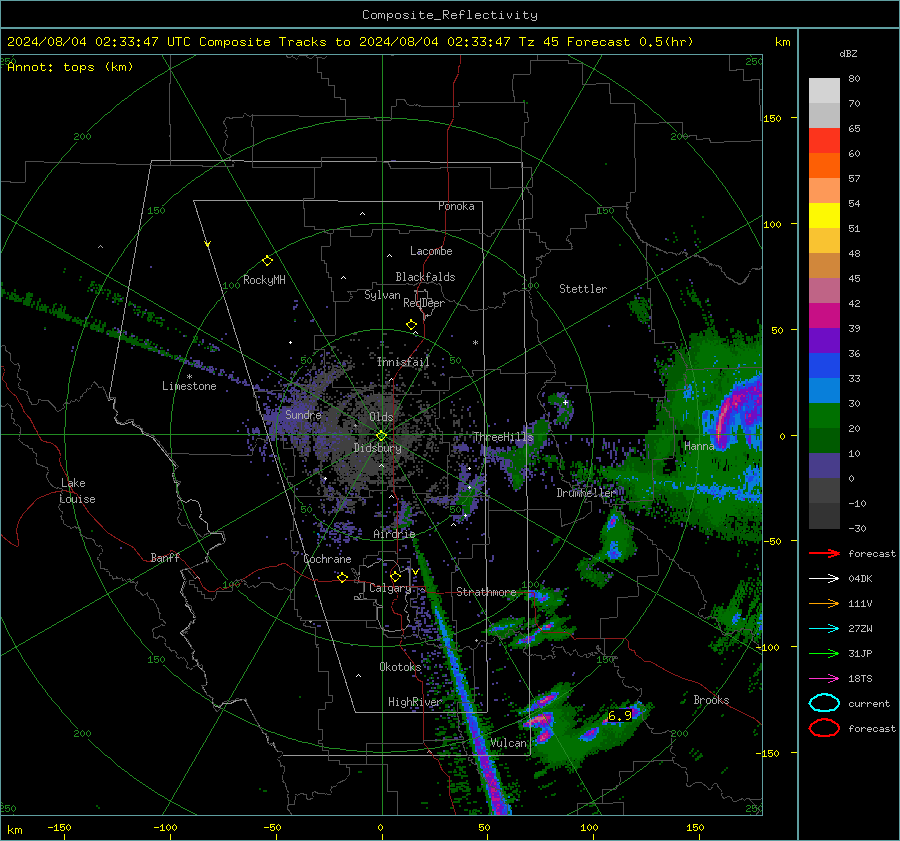Click the Brooks city label

711,700
